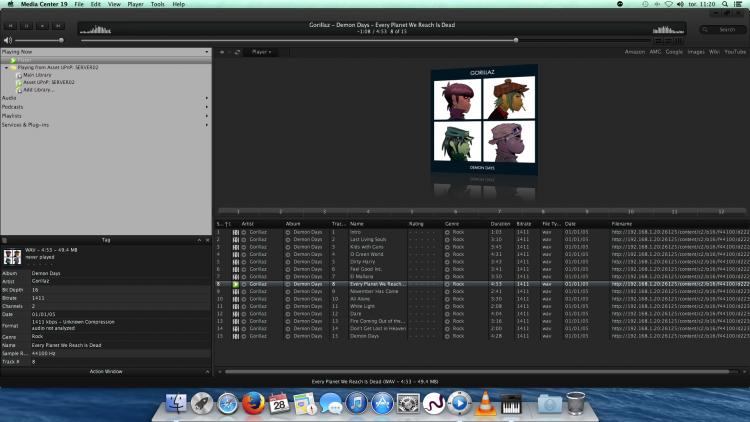
Task: Click the playback seek bar handle
Action: coord(516,40)
